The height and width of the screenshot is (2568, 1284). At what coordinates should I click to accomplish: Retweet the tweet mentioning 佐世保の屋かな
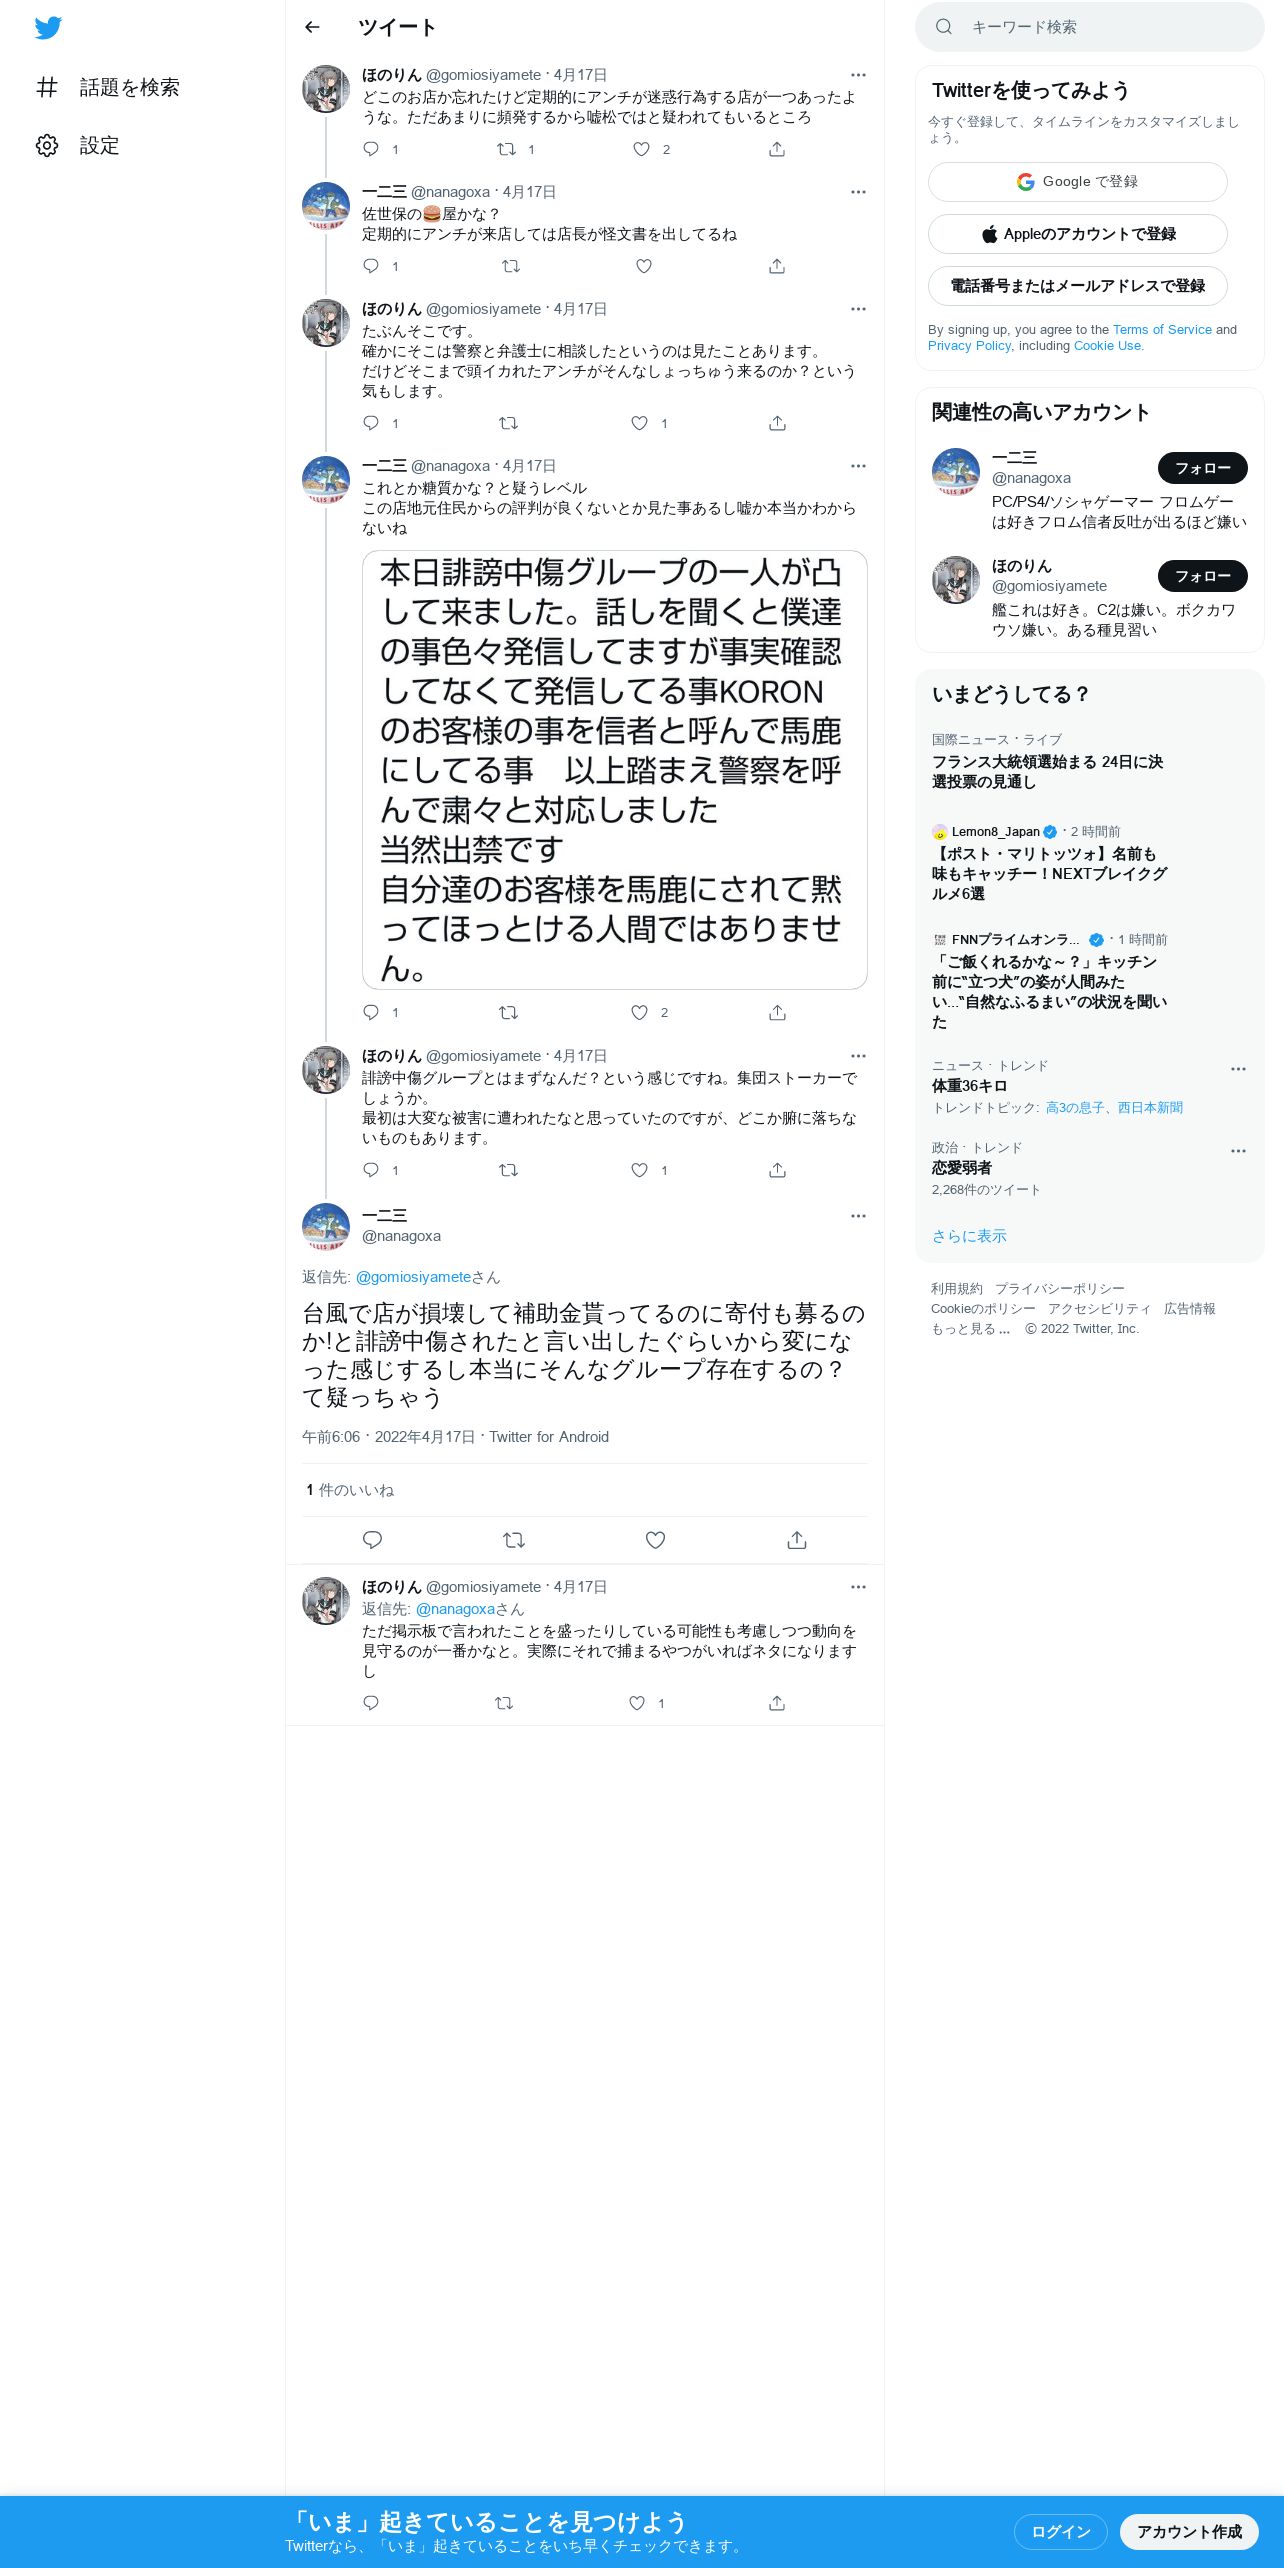pos(510,266)
